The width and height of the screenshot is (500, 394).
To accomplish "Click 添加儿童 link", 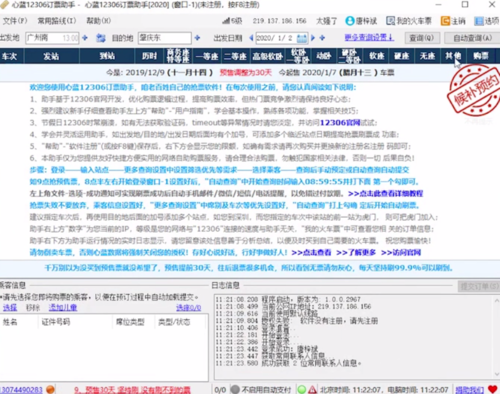I will [63, 307].
